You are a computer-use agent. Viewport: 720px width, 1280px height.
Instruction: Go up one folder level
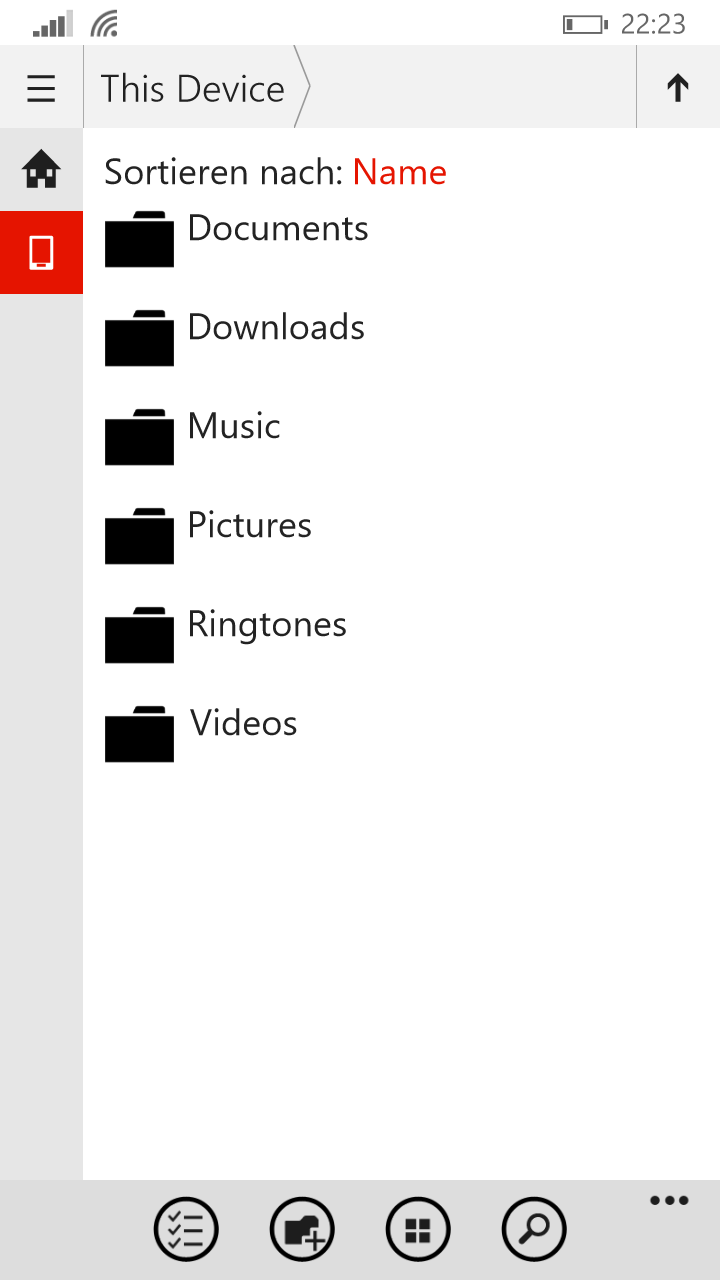pos(678,88)
